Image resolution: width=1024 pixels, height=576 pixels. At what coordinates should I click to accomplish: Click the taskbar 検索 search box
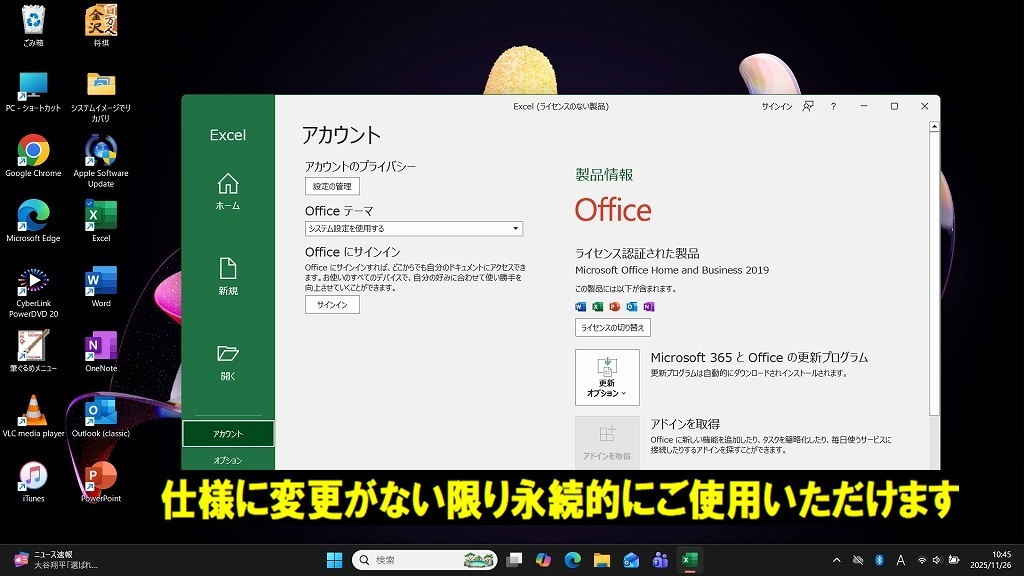[424, 560]
